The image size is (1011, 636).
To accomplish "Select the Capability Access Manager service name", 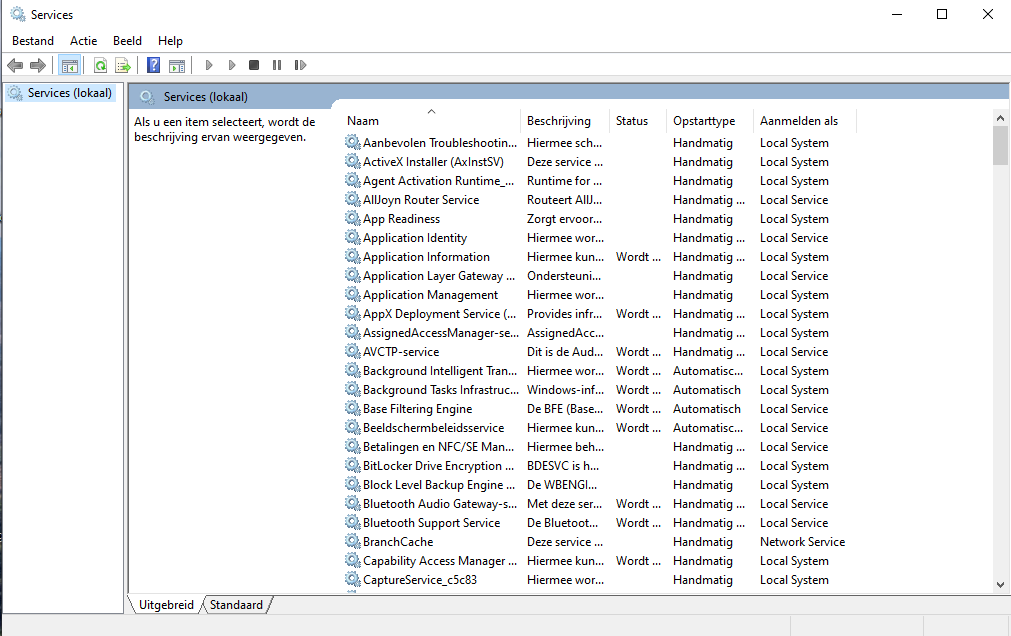I will (x=440, y=561).
